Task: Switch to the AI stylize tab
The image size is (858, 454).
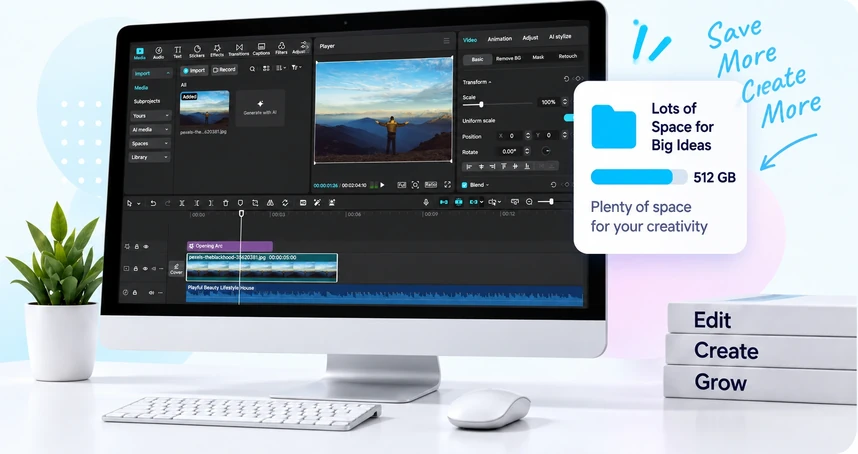Action: tap(560, 37)
